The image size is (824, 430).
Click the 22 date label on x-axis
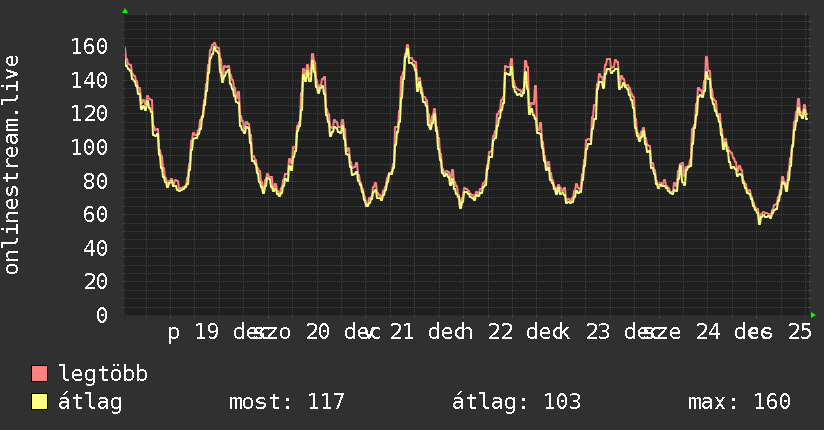pyautogui.click(x=500, y=332)
